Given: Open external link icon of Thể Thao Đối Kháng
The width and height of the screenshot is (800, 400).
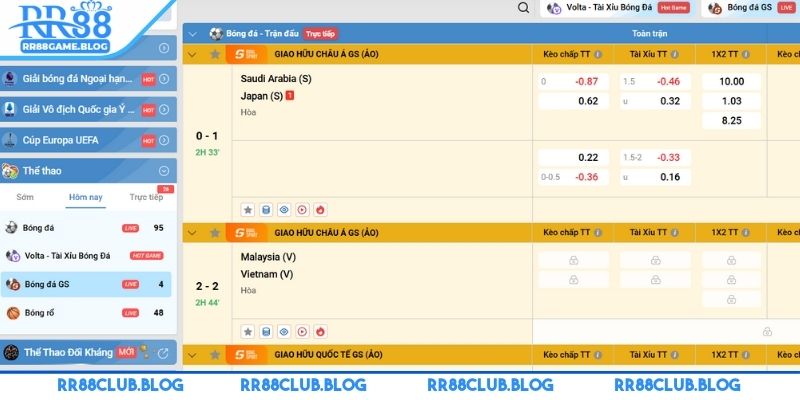Looking at the screenshot, I should [163, 353].
